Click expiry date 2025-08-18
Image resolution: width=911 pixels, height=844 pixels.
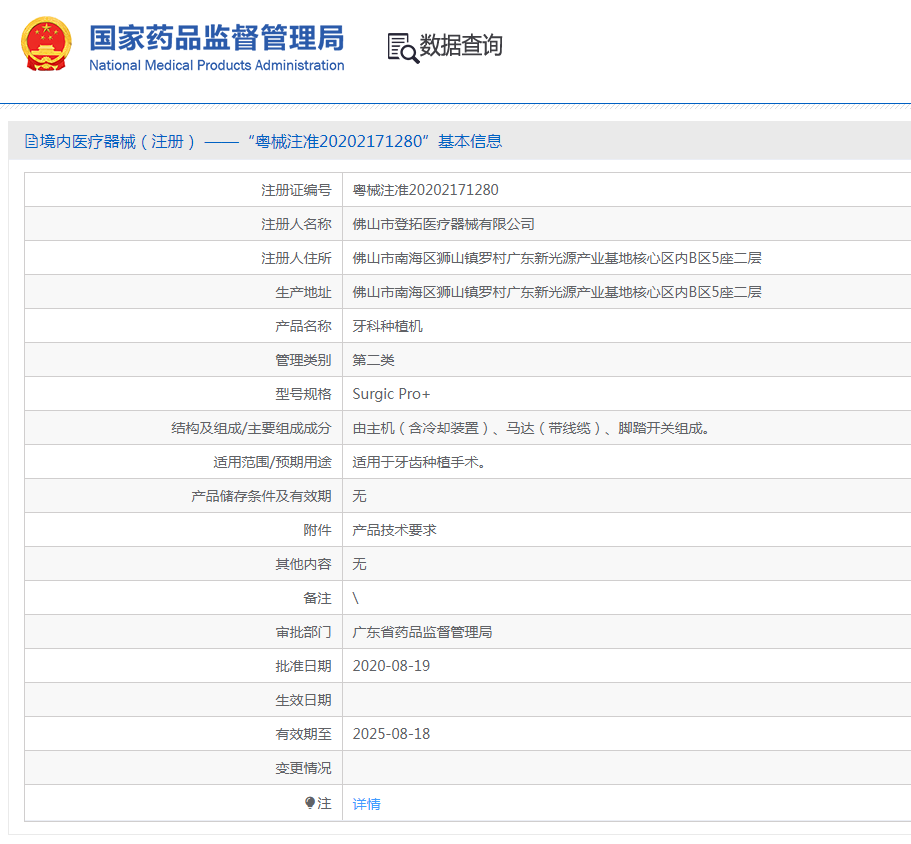point(391,734)
